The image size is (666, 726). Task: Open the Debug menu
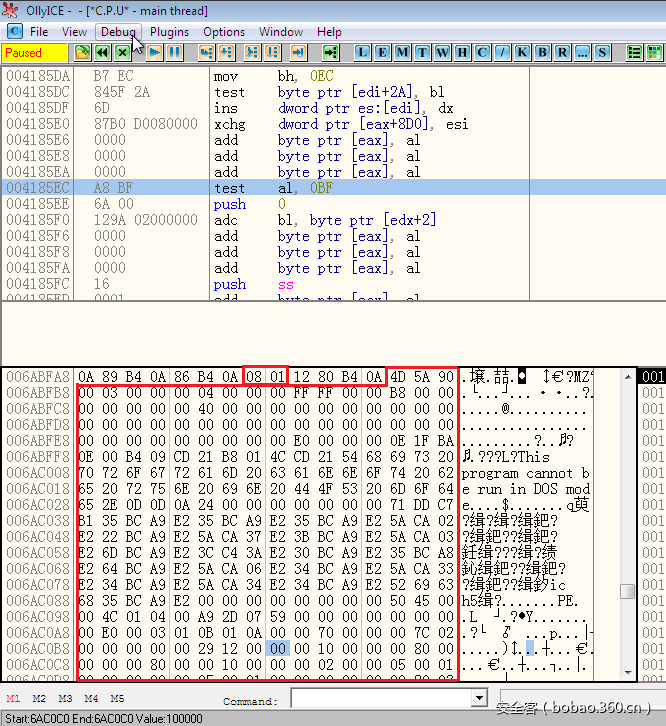point(118,32)
